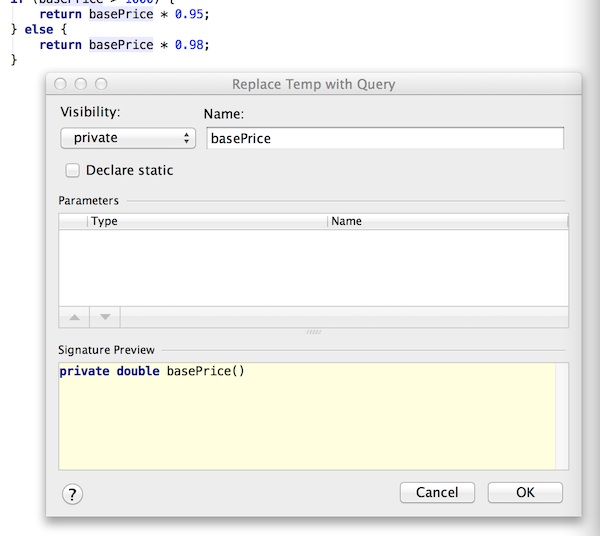Click basePrice in the 0.98 return line
Screen dimensions: 600x536
coord(121,44)
